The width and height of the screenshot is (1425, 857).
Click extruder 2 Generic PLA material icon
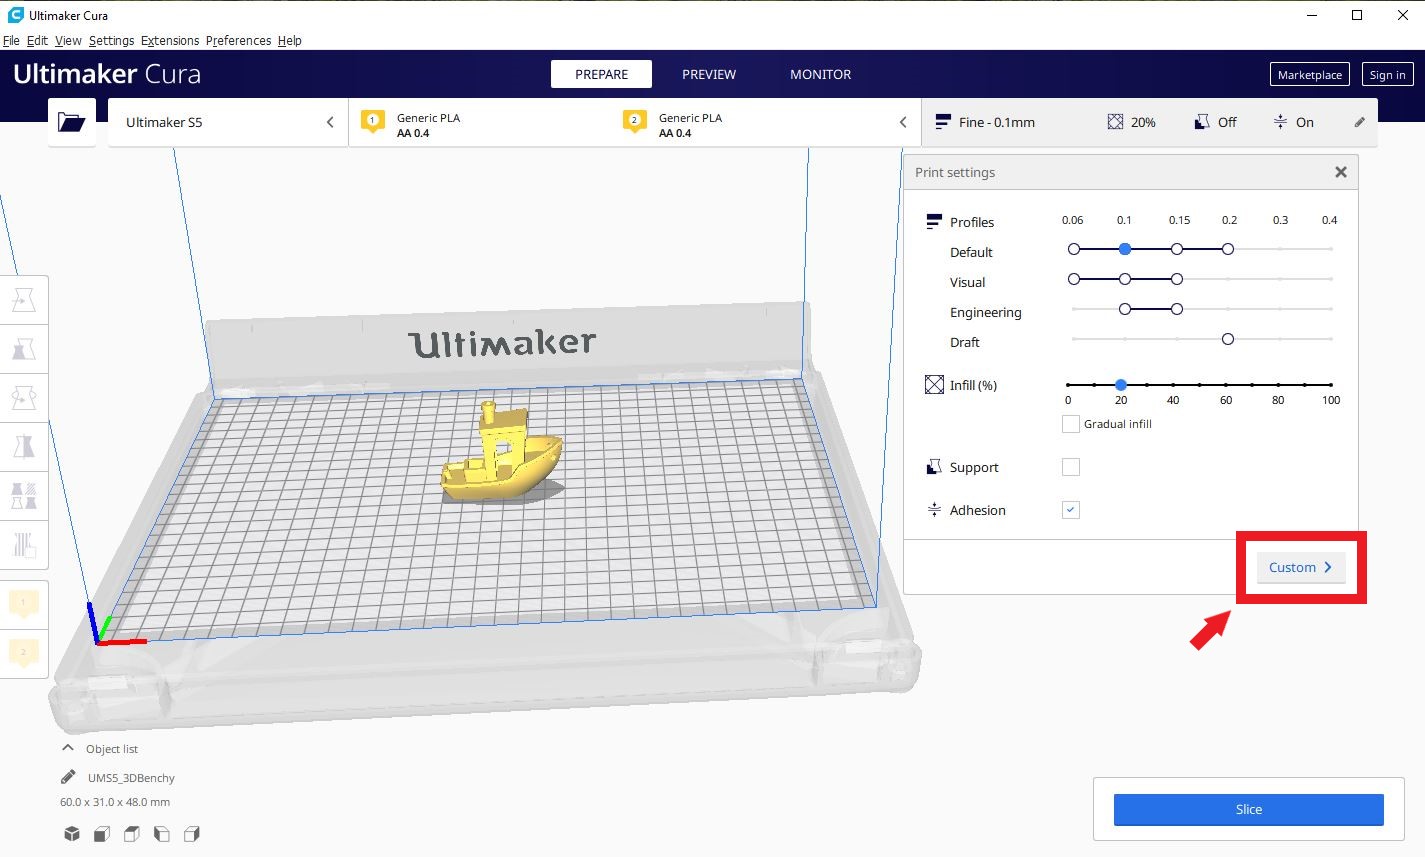click(x=634, y=123)
